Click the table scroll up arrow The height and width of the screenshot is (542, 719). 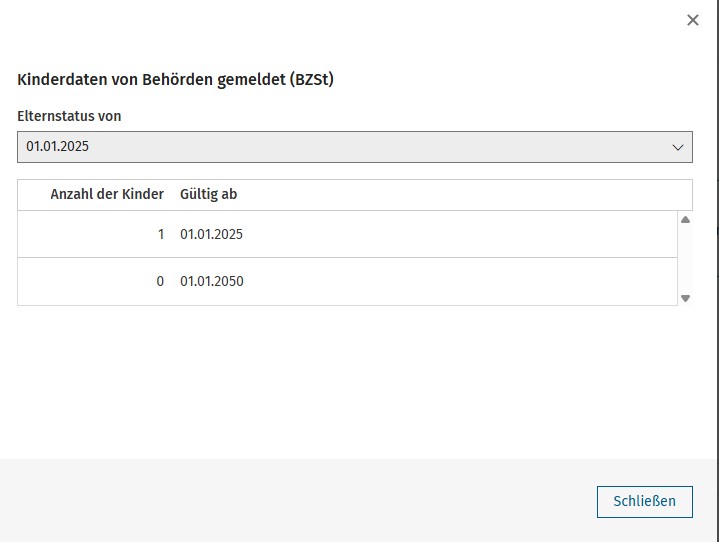click(685, 220)
